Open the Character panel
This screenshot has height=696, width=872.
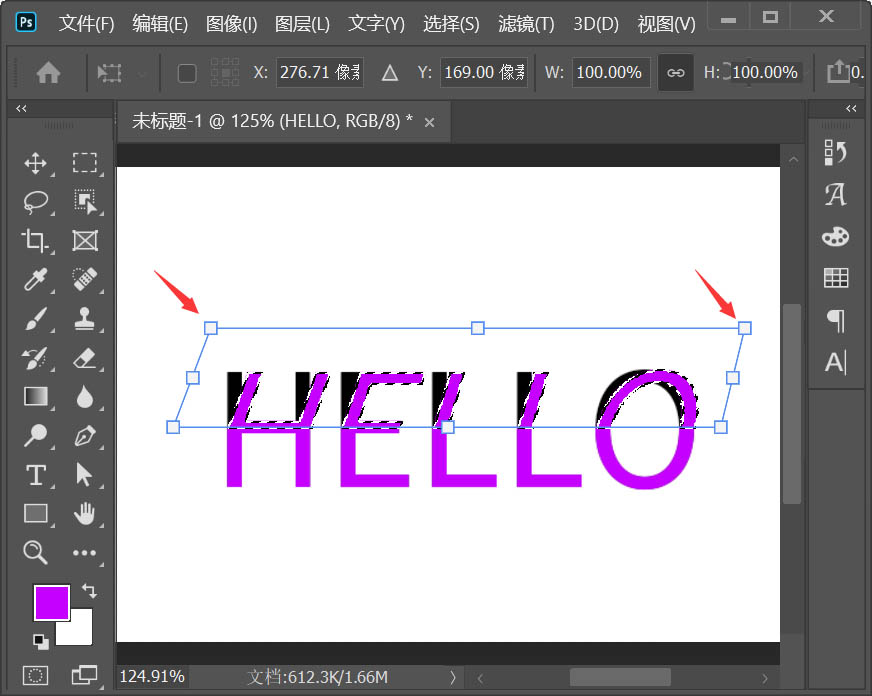tap(836, 196)
